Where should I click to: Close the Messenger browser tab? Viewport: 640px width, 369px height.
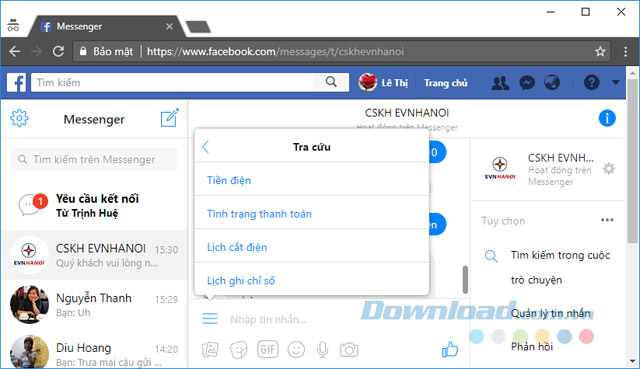(x=169, y=27)
